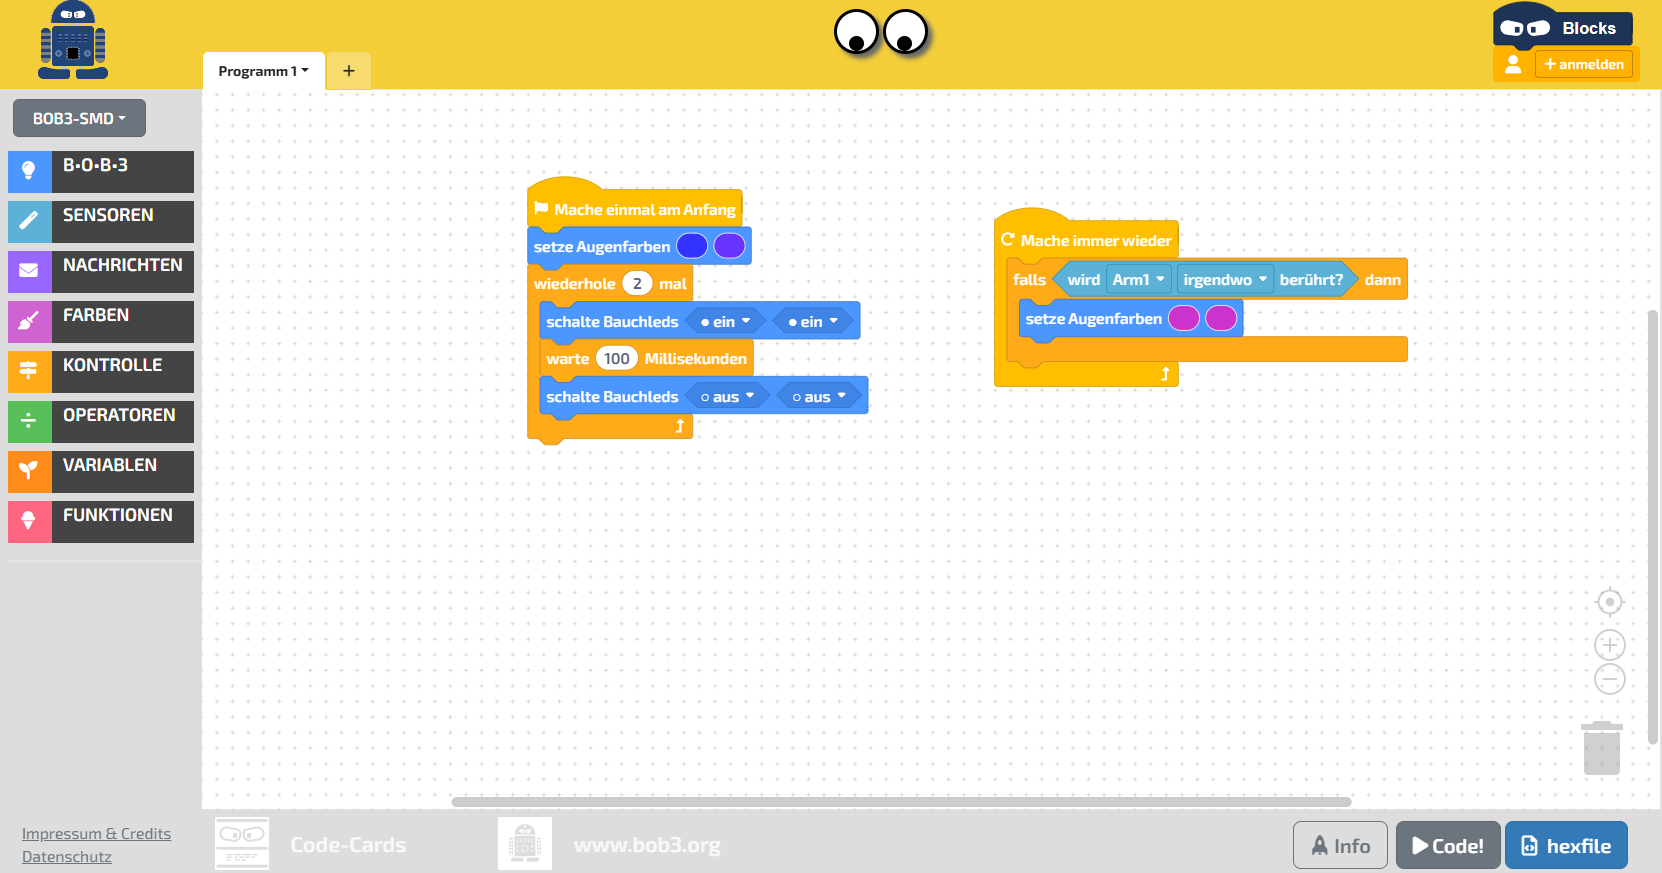The image size is (1662, 873).
Task: Open the divide-sign OPERATOREN category icon
Action: pyautogui.click(x=29, y=421)
